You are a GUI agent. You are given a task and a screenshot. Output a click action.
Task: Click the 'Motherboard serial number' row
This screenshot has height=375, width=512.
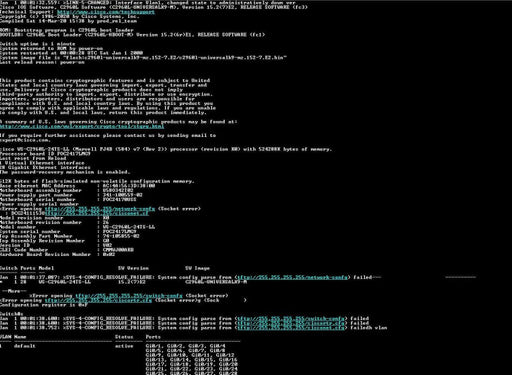pyautogui.click(x=68, y=200)
